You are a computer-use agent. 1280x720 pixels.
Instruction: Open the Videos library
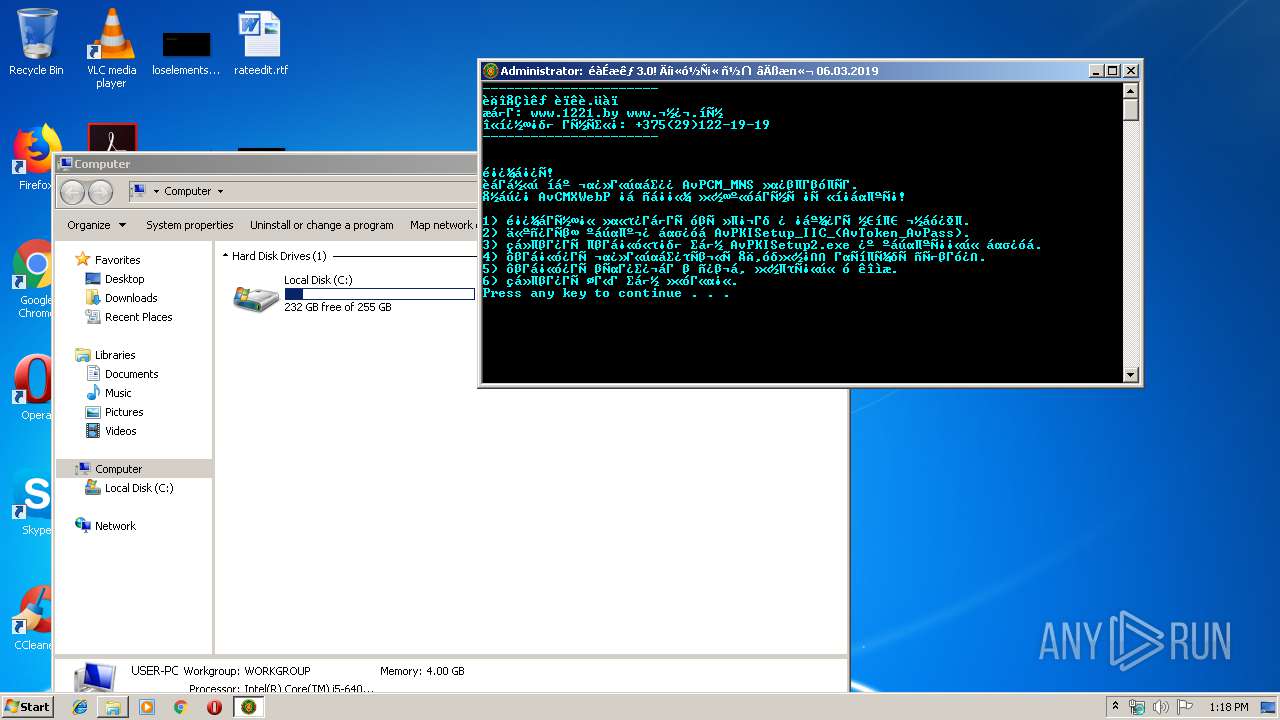120,431
